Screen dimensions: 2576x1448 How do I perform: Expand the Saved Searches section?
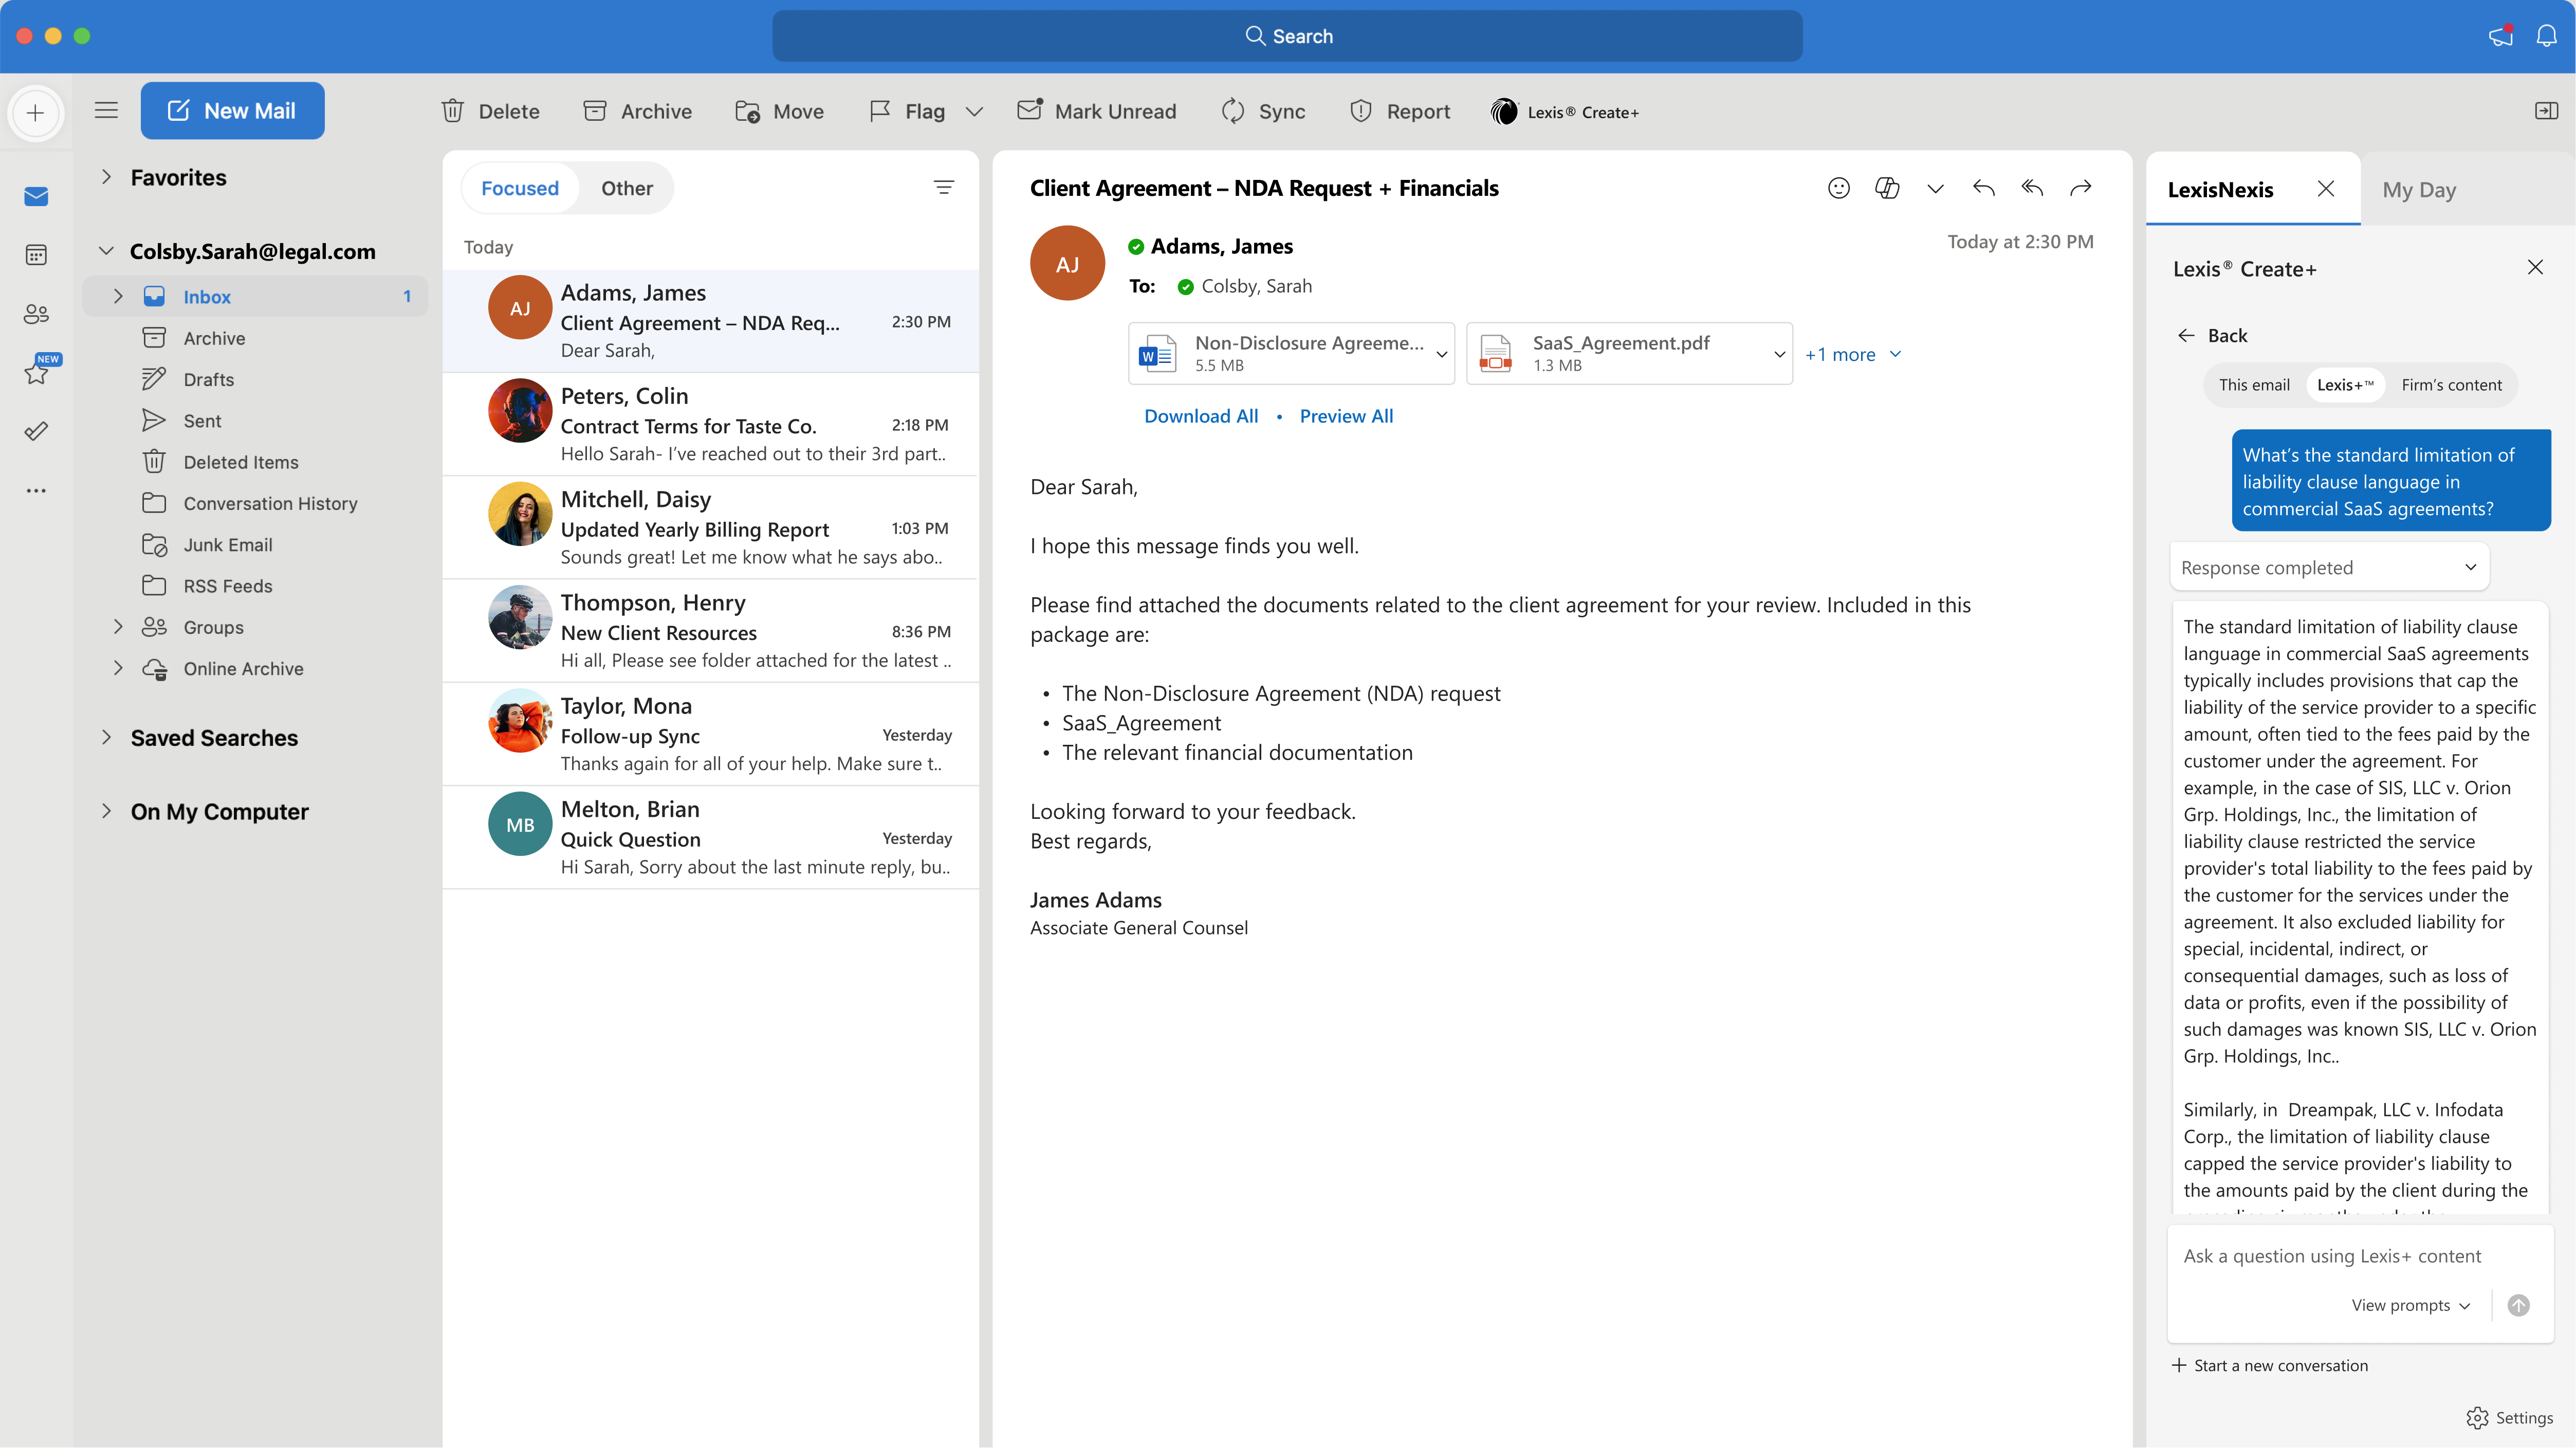[x=107, y=737]
